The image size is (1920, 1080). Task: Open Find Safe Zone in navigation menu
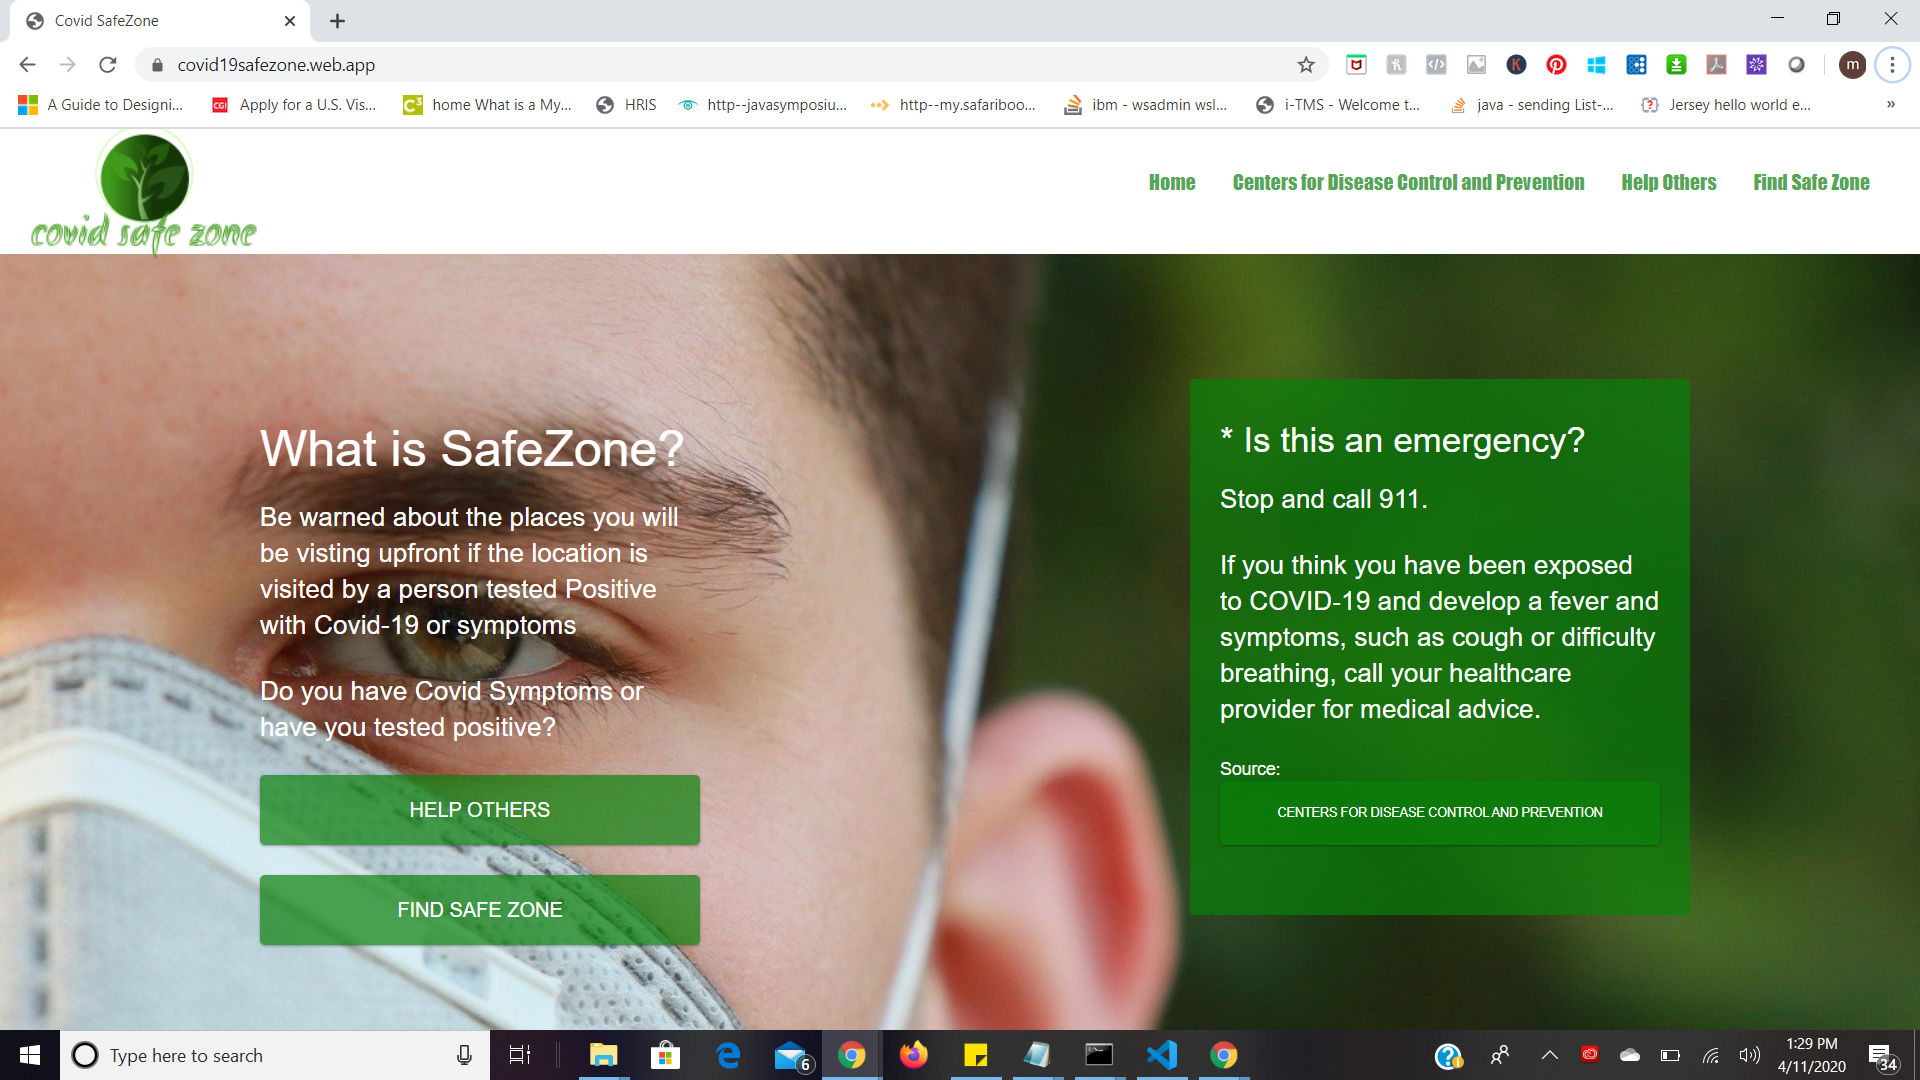pyautogui.click(x=1811, y=182)
